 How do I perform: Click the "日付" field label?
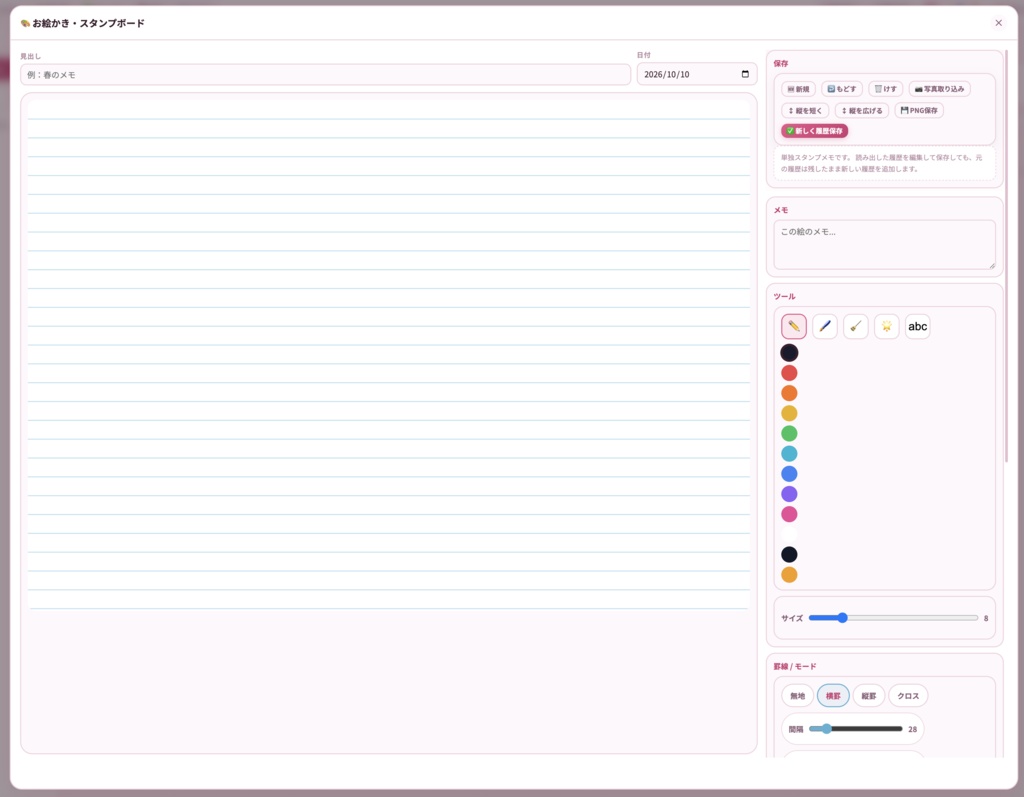pyautogui.click(x=643, y=55)
